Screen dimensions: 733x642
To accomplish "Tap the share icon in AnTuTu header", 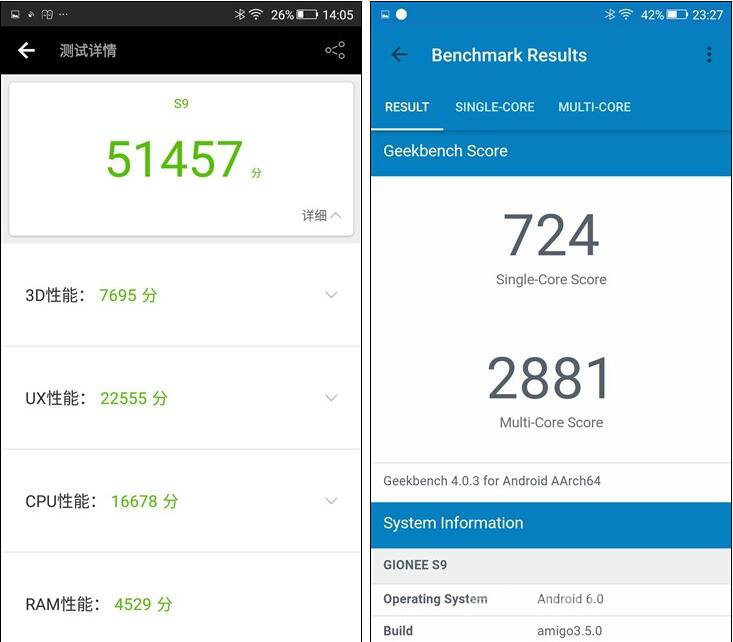I will coord(335,50).
